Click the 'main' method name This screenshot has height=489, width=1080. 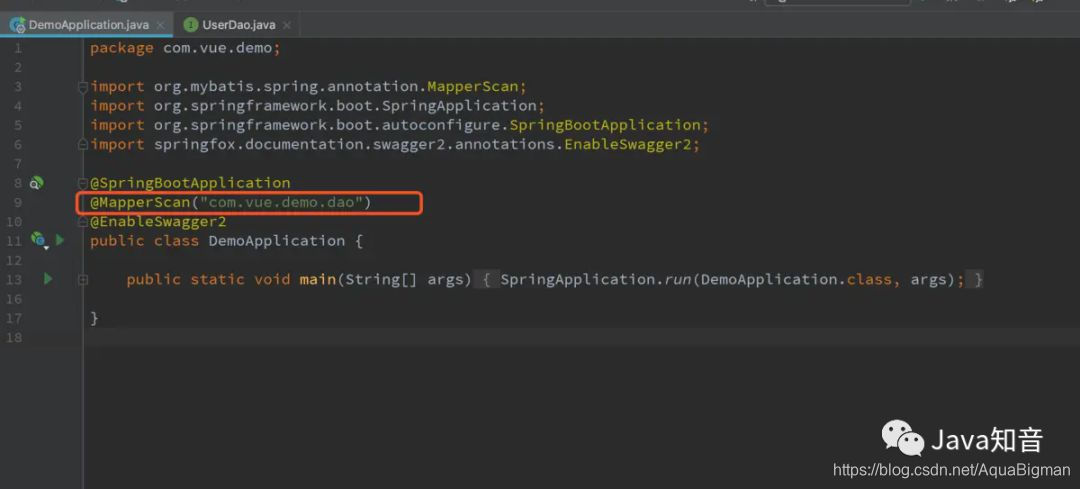pyautogui.click(x=318, y=280)
